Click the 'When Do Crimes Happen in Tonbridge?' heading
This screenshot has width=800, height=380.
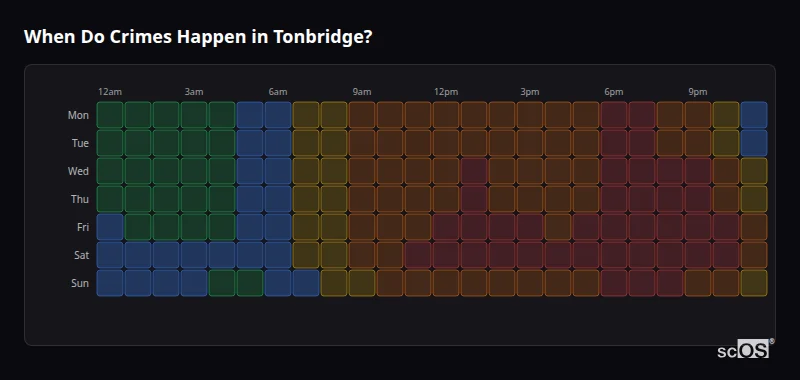[x=198, y=37]
